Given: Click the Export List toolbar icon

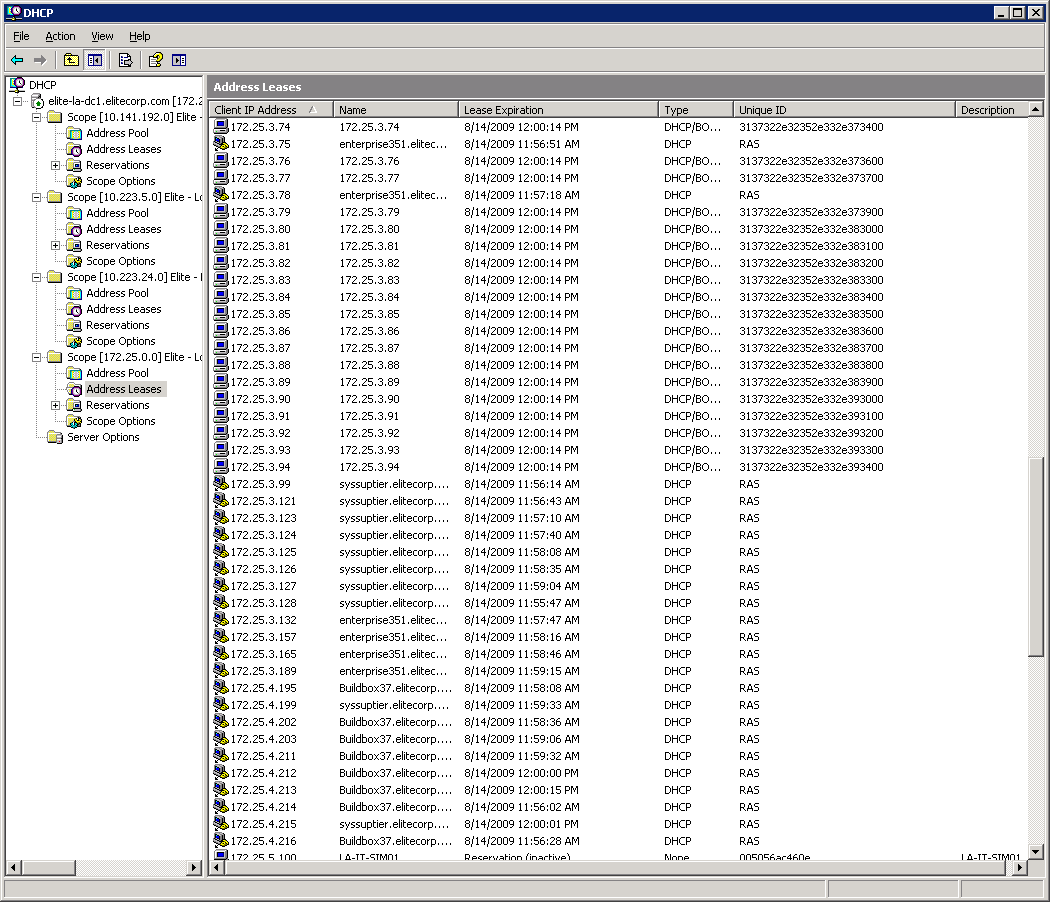Looking at the screenshot, I should coord(124,60).
